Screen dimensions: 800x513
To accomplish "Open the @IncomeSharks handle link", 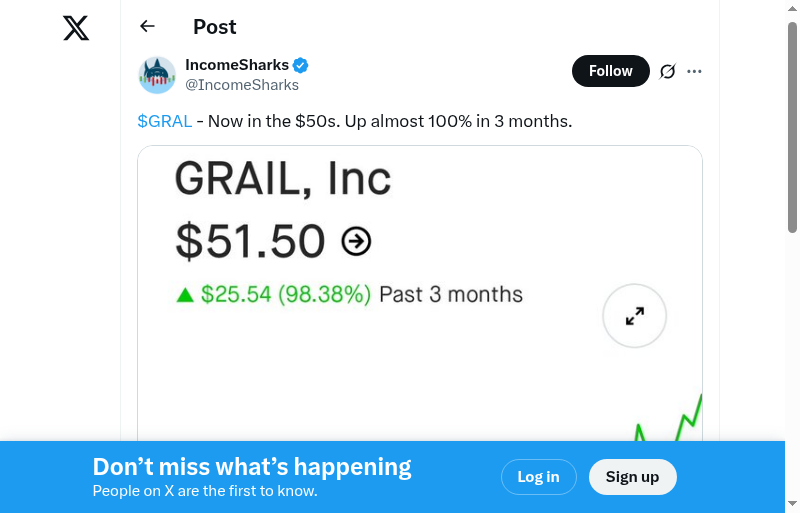I will pyautogui.click(x=242, y=85).
